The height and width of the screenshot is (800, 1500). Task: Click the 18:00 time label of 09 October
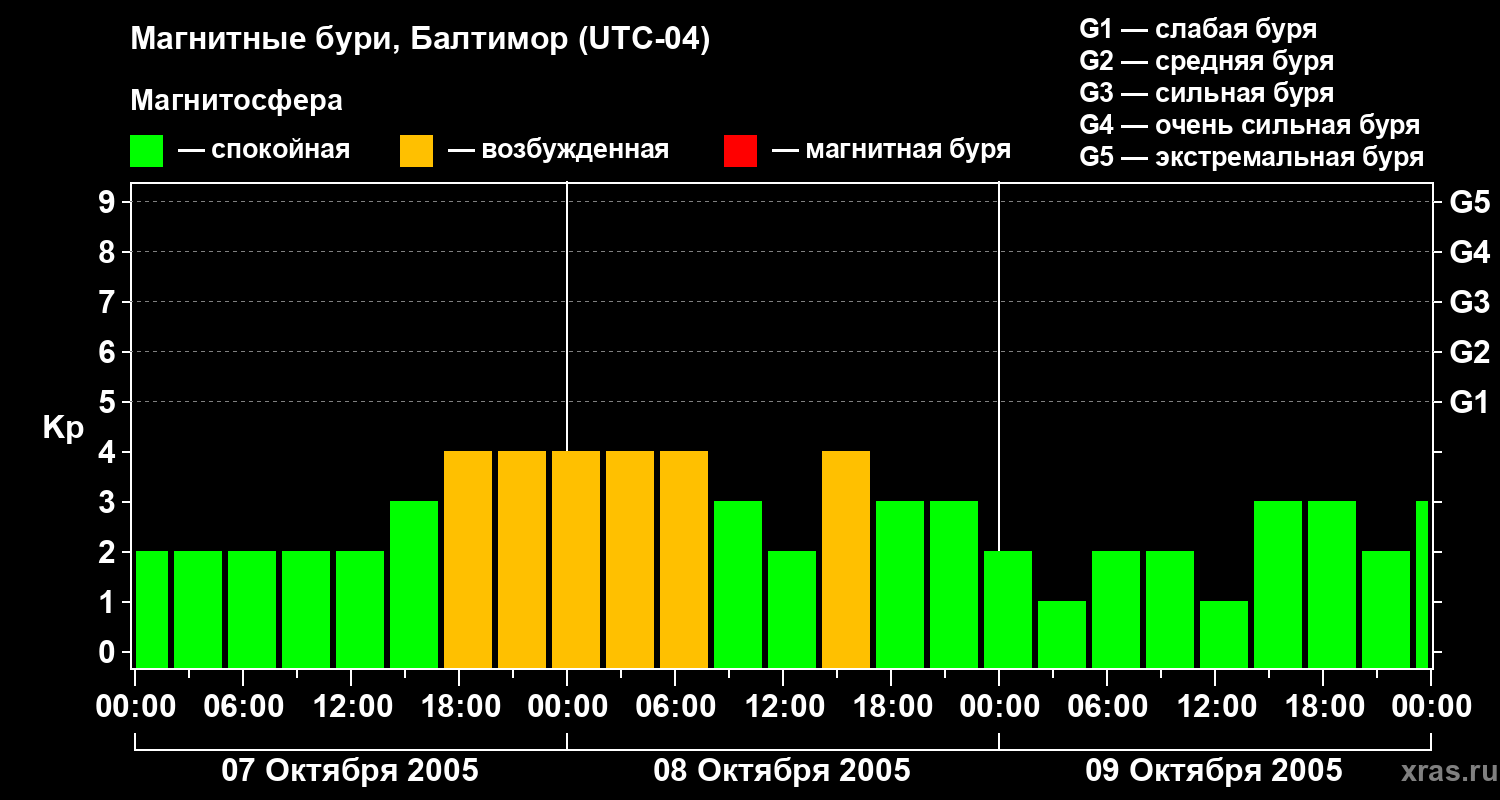pyautogui.click(x=1323, y=706)
